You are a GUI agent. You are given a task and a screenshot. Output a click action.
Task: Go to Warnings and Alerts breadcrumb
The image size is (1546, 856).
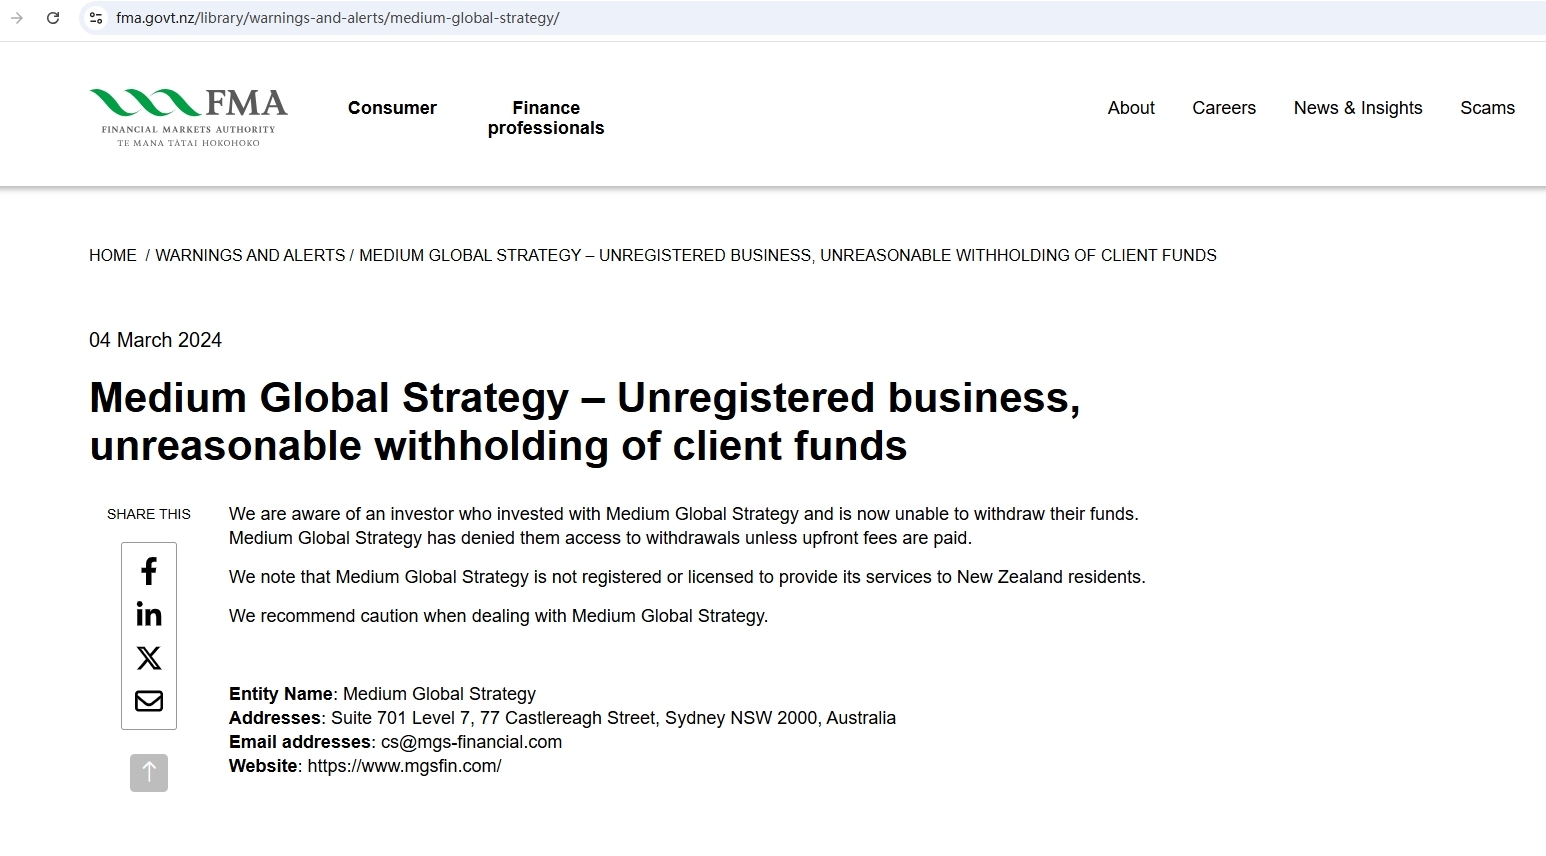tap(250, 255)
